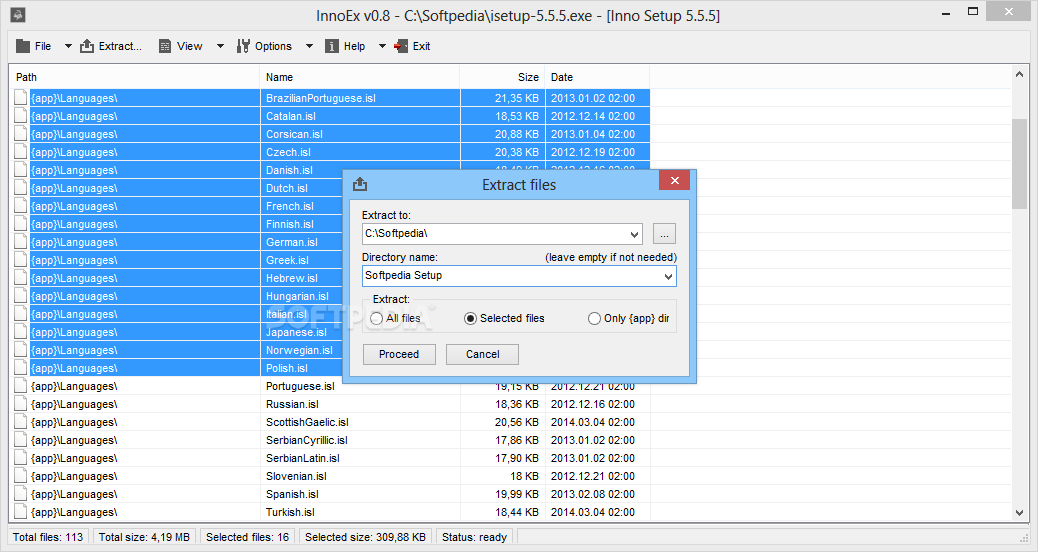
Task: Click the Exit door icon
Action: [401, 46]
